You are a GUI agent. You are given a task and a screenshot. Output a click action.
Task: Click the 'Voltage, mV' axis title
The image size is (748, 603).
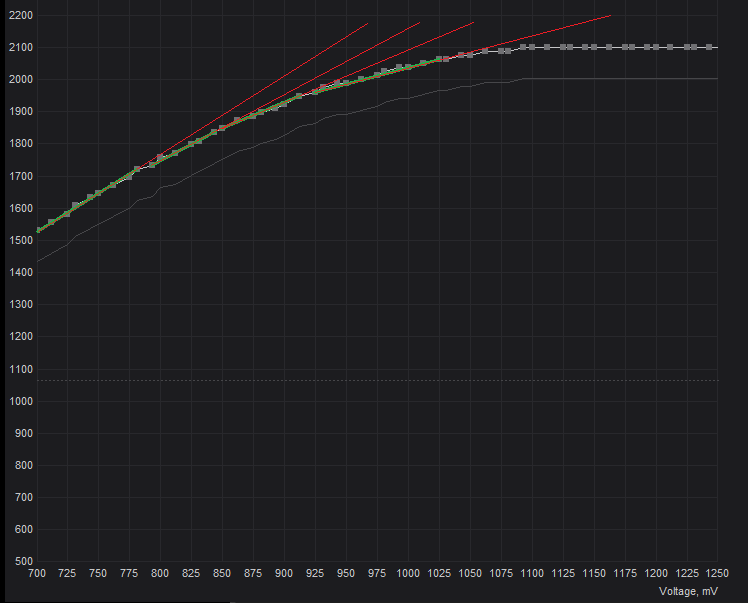click(688, 592)
